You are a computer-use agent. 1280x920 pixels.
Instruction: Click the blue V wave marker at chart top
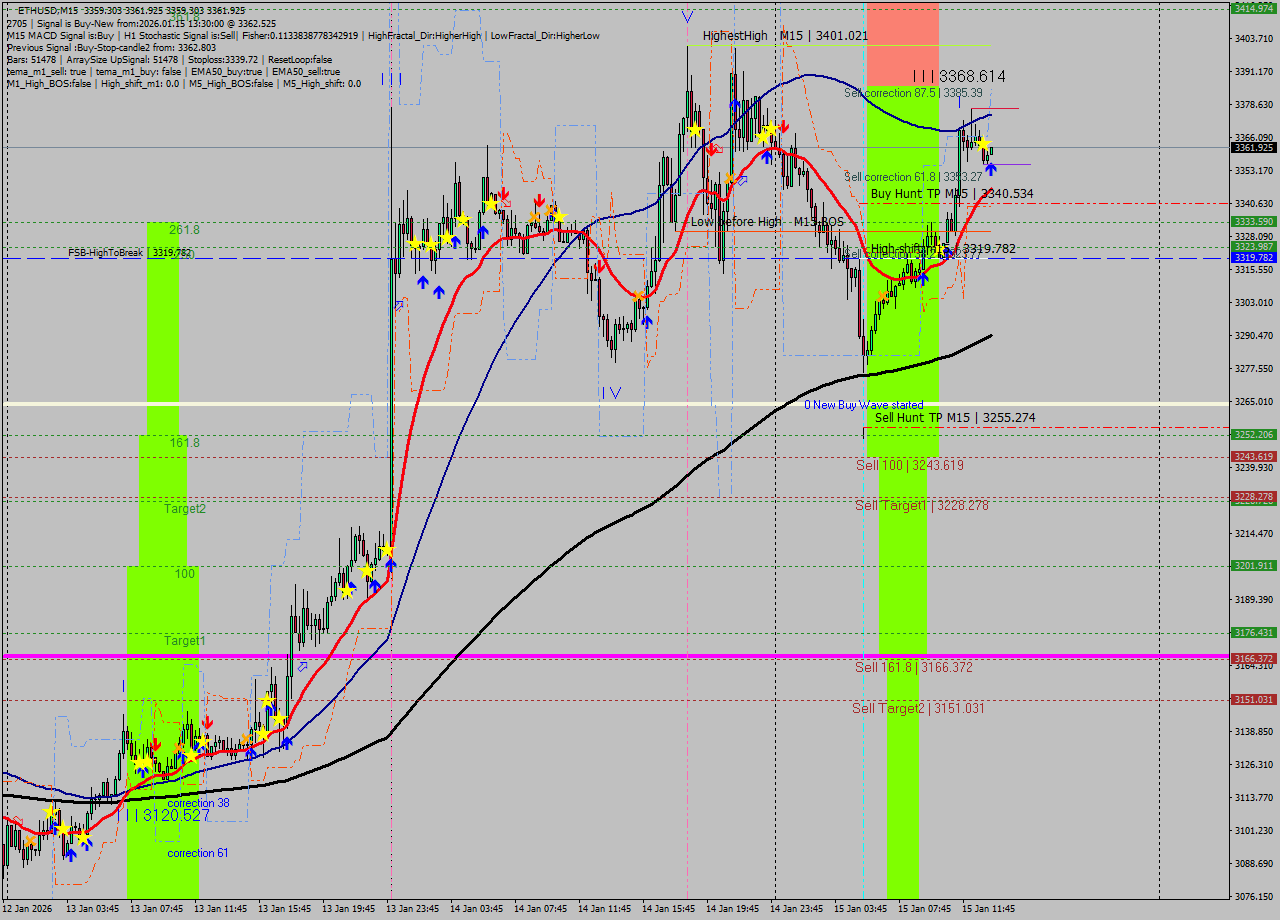click(686, 17)
